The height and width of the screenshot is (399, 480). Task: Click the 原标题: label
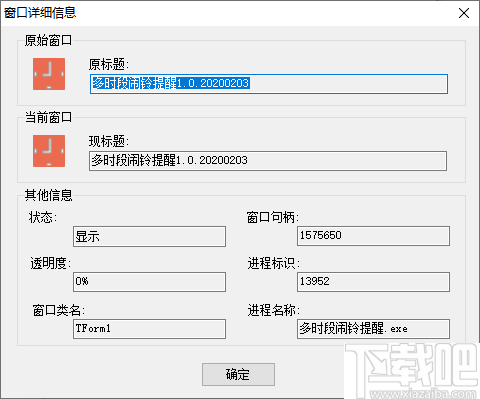109,64
